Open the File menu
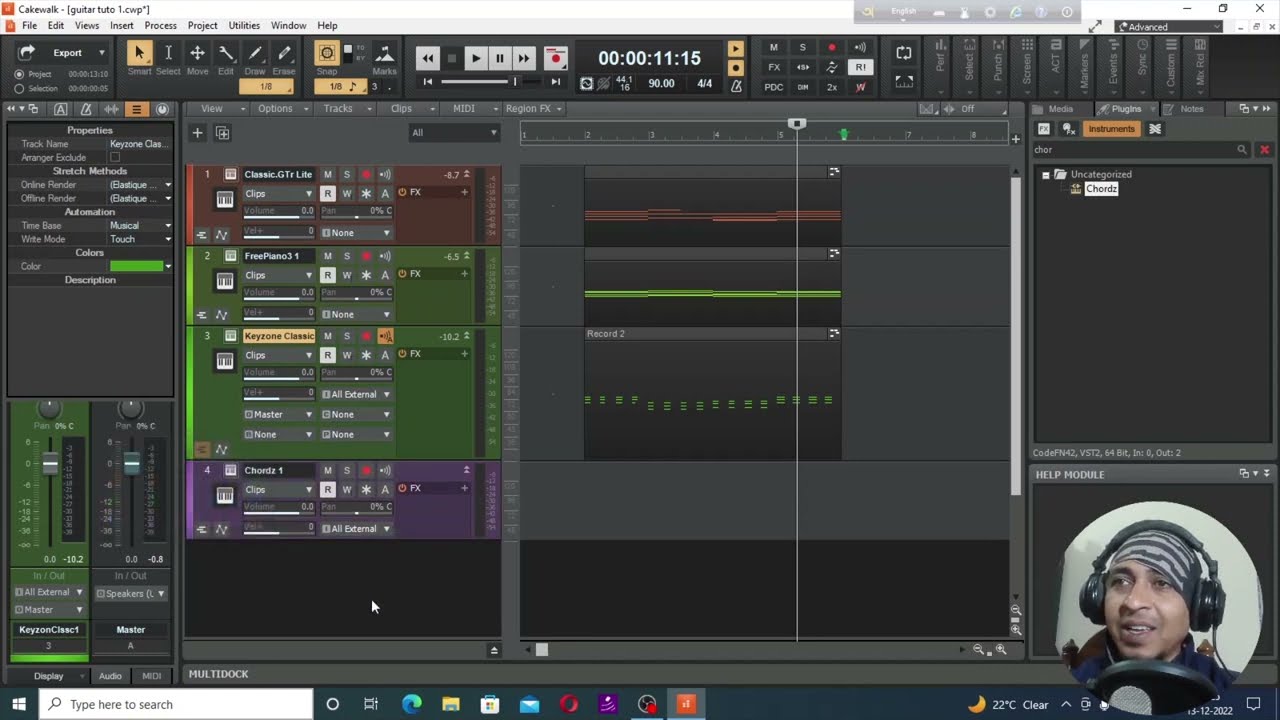The width and height of the screenshot is (1280, 720). click(29, 26)
